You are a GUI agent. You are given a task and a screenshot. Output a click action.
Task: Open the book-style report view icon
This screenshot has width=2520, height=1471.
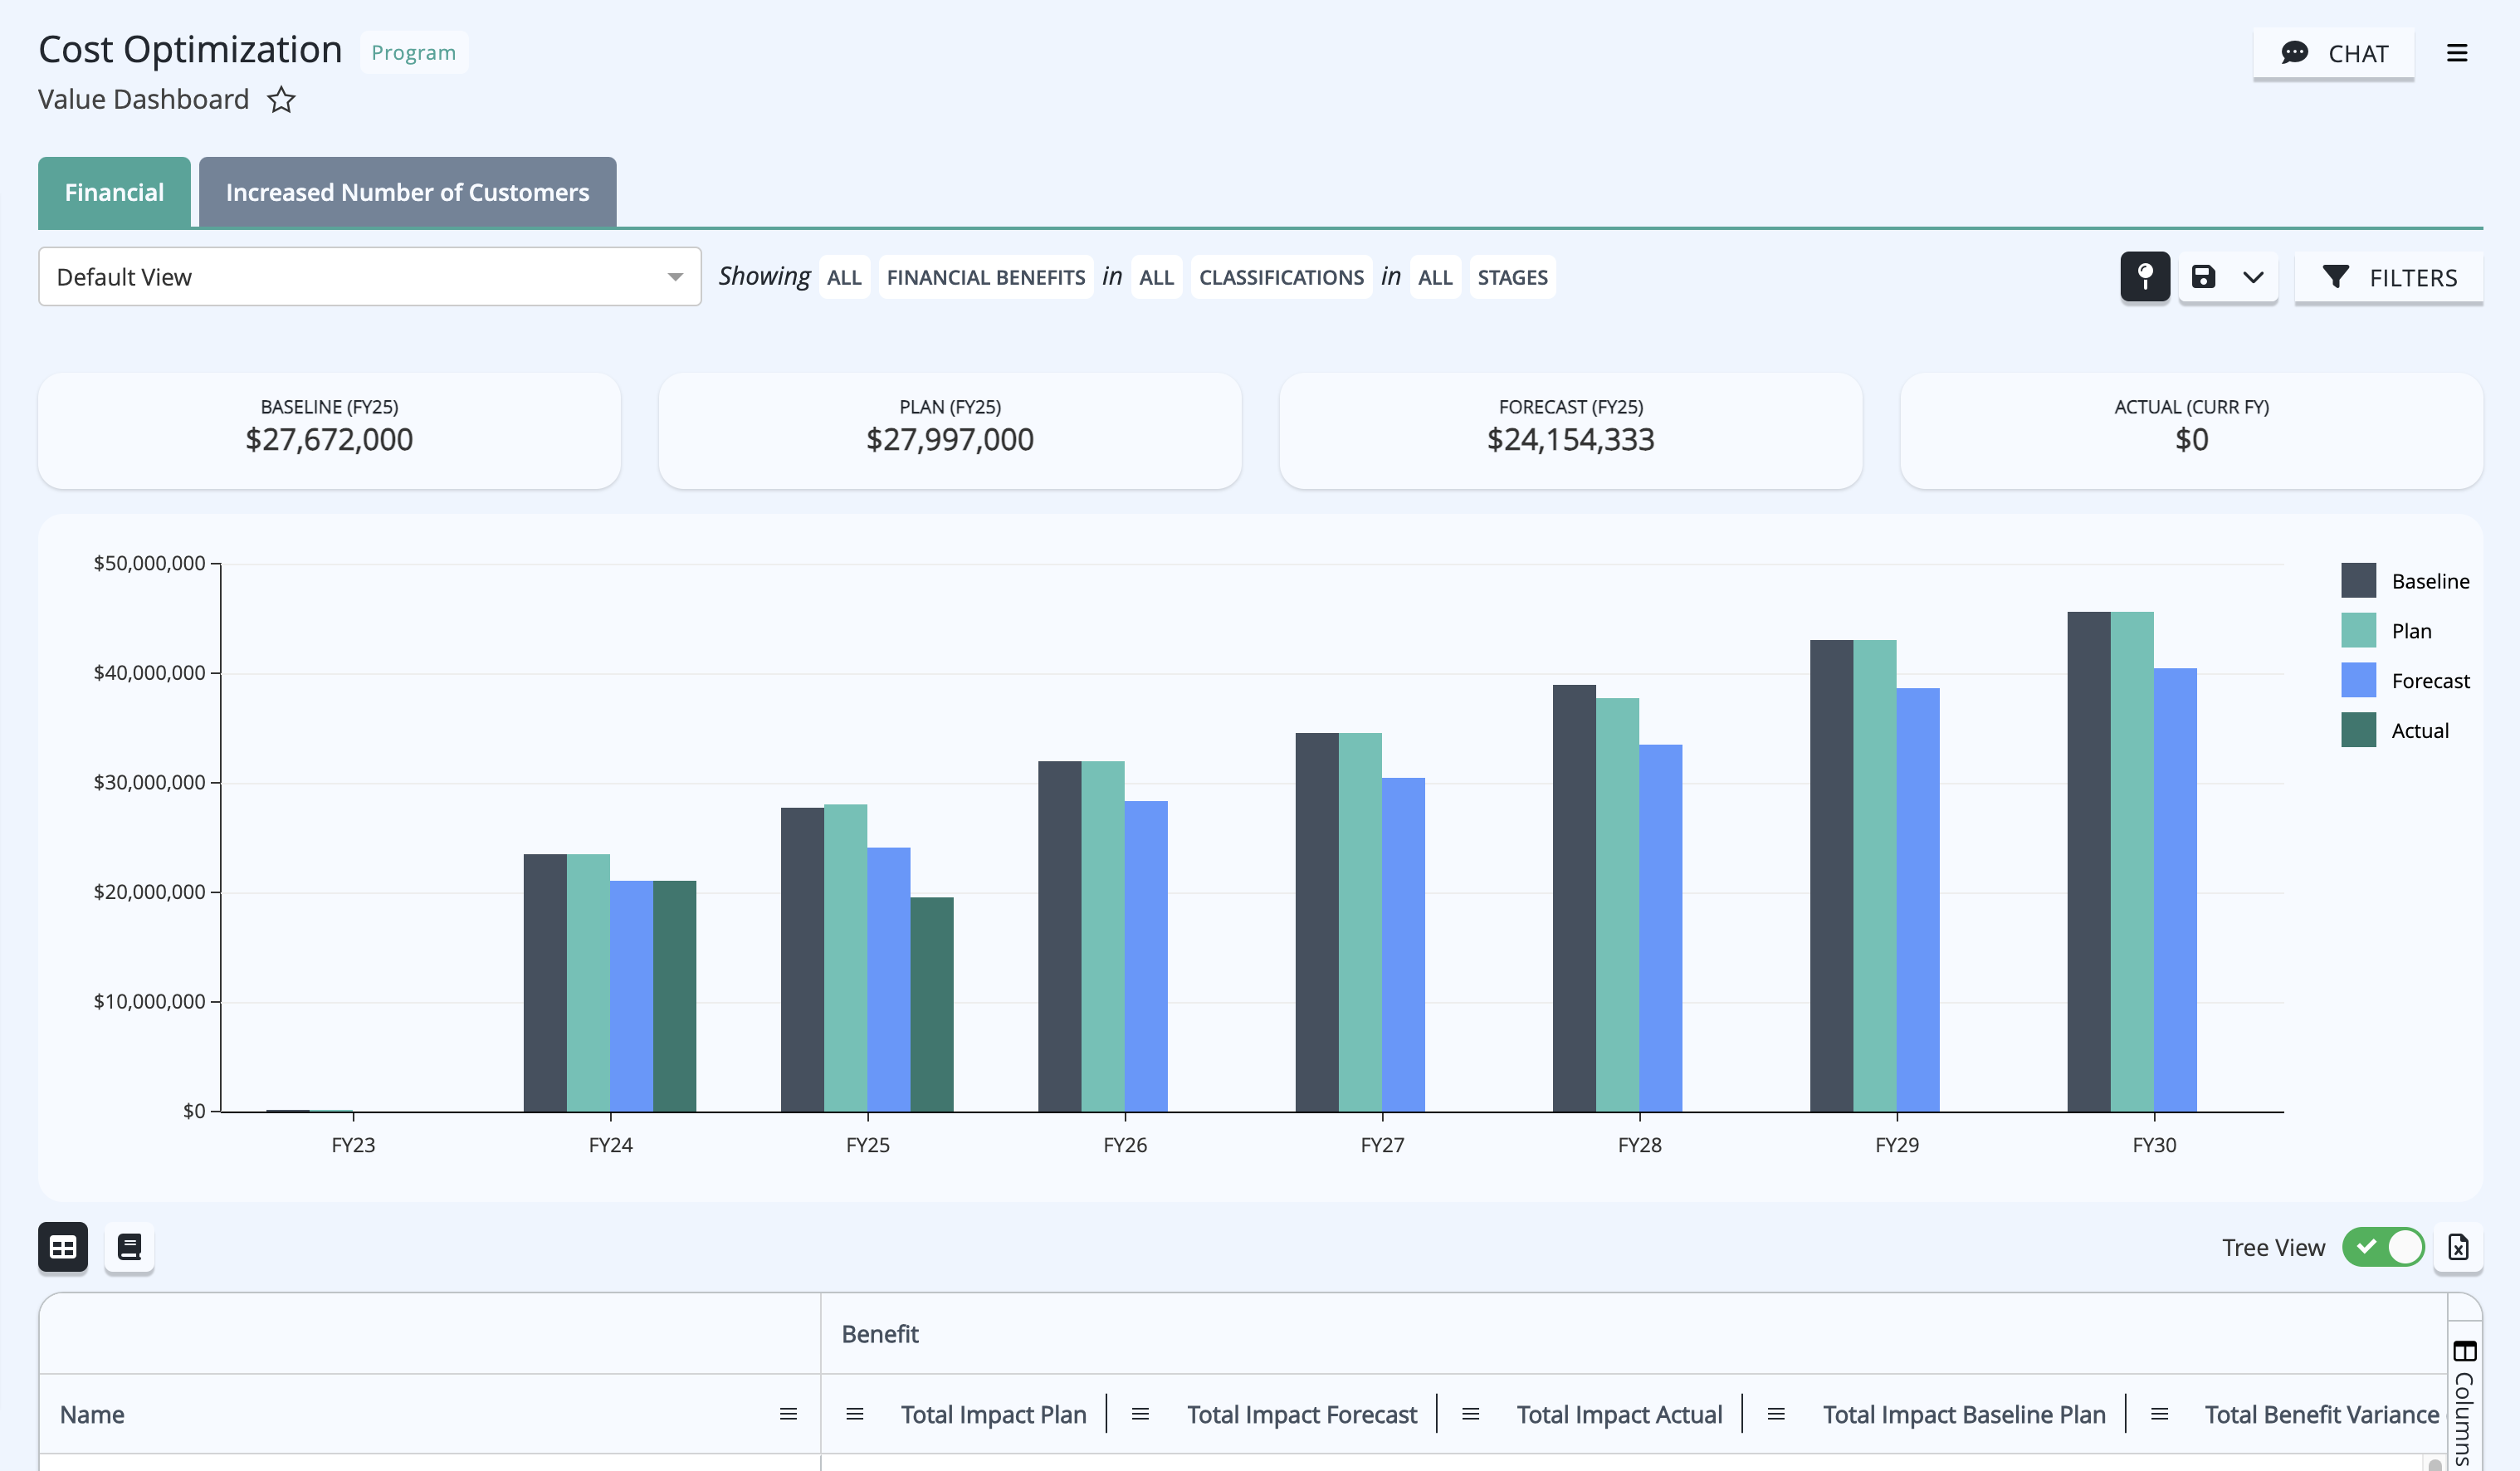pyautogui.click(x=129, y=1247)
